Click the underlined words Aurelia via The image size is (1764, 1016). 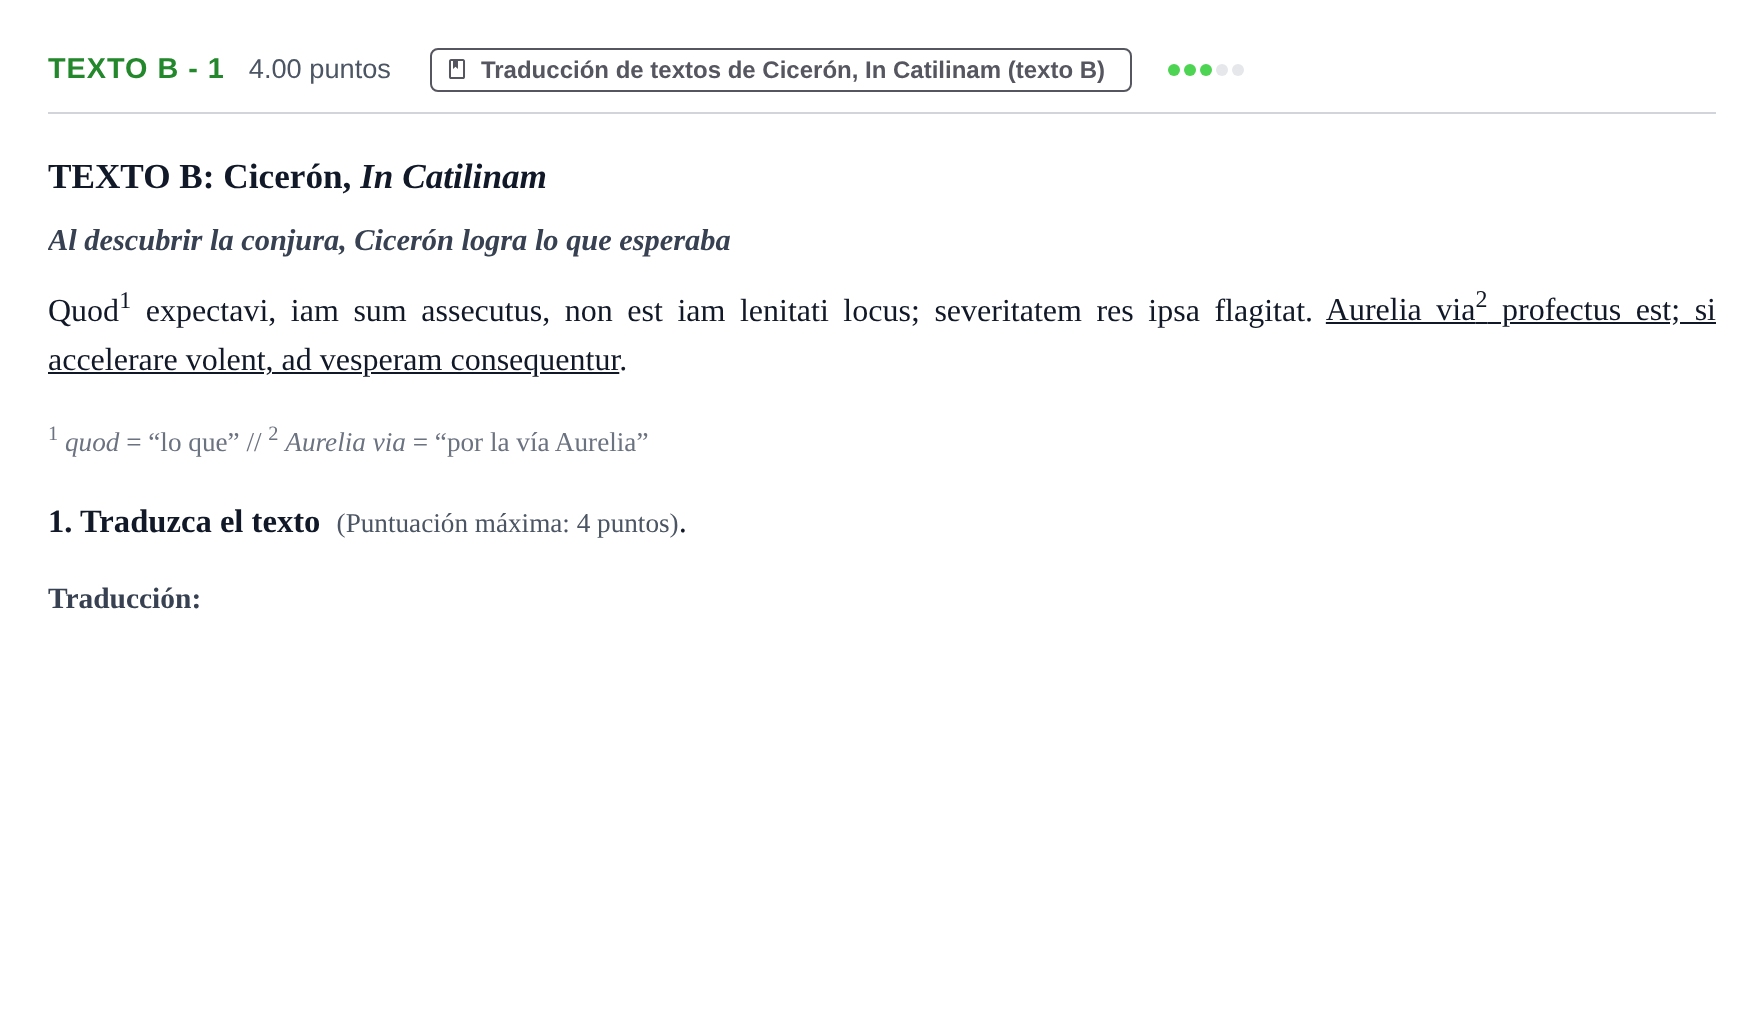[1400, 311]
